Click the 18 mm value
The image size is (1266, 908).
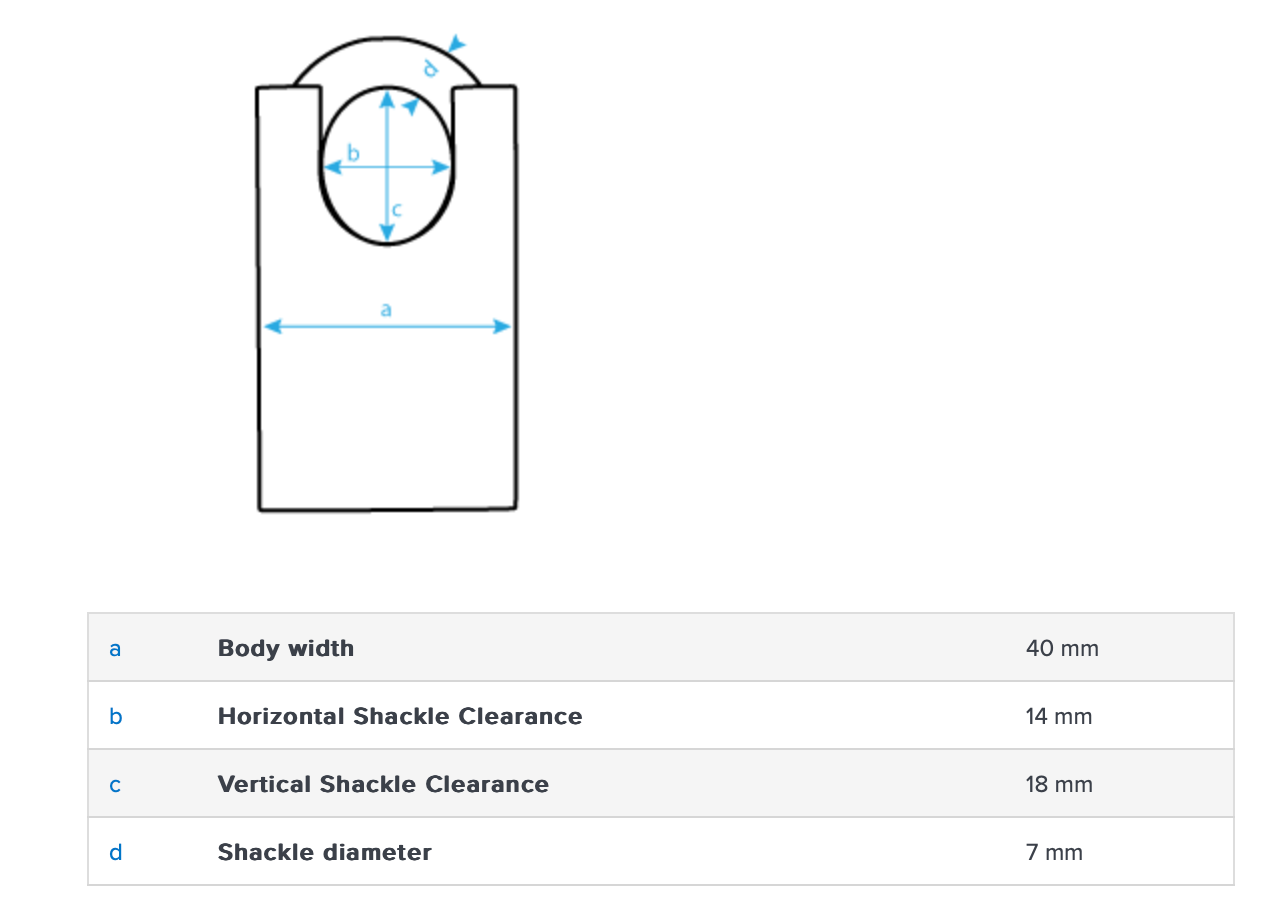click(1059, 784)
